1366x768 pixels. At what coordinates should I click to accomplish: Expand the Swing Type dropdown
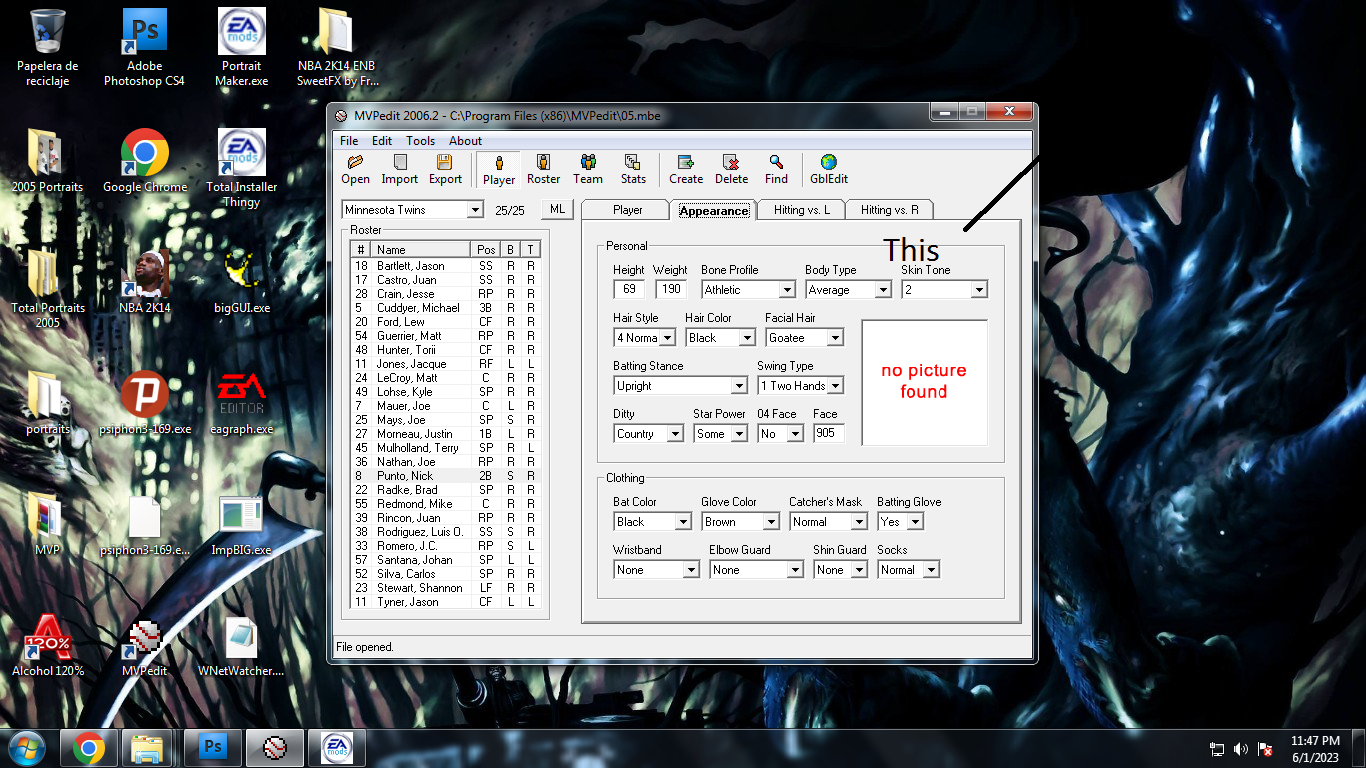(x=835, y=386)
